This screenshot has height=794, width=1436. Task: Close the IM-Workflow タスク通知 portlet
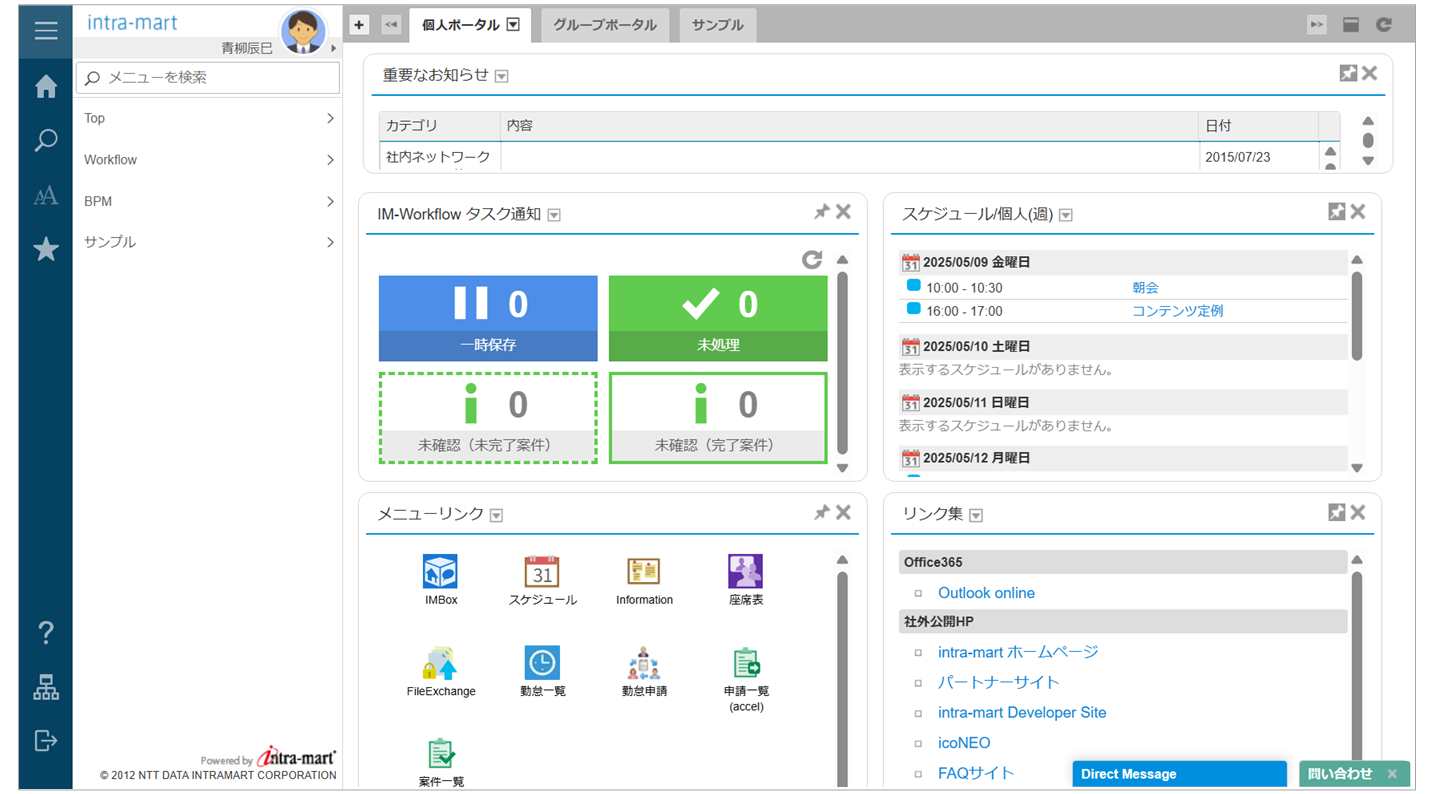click(843, 211)
